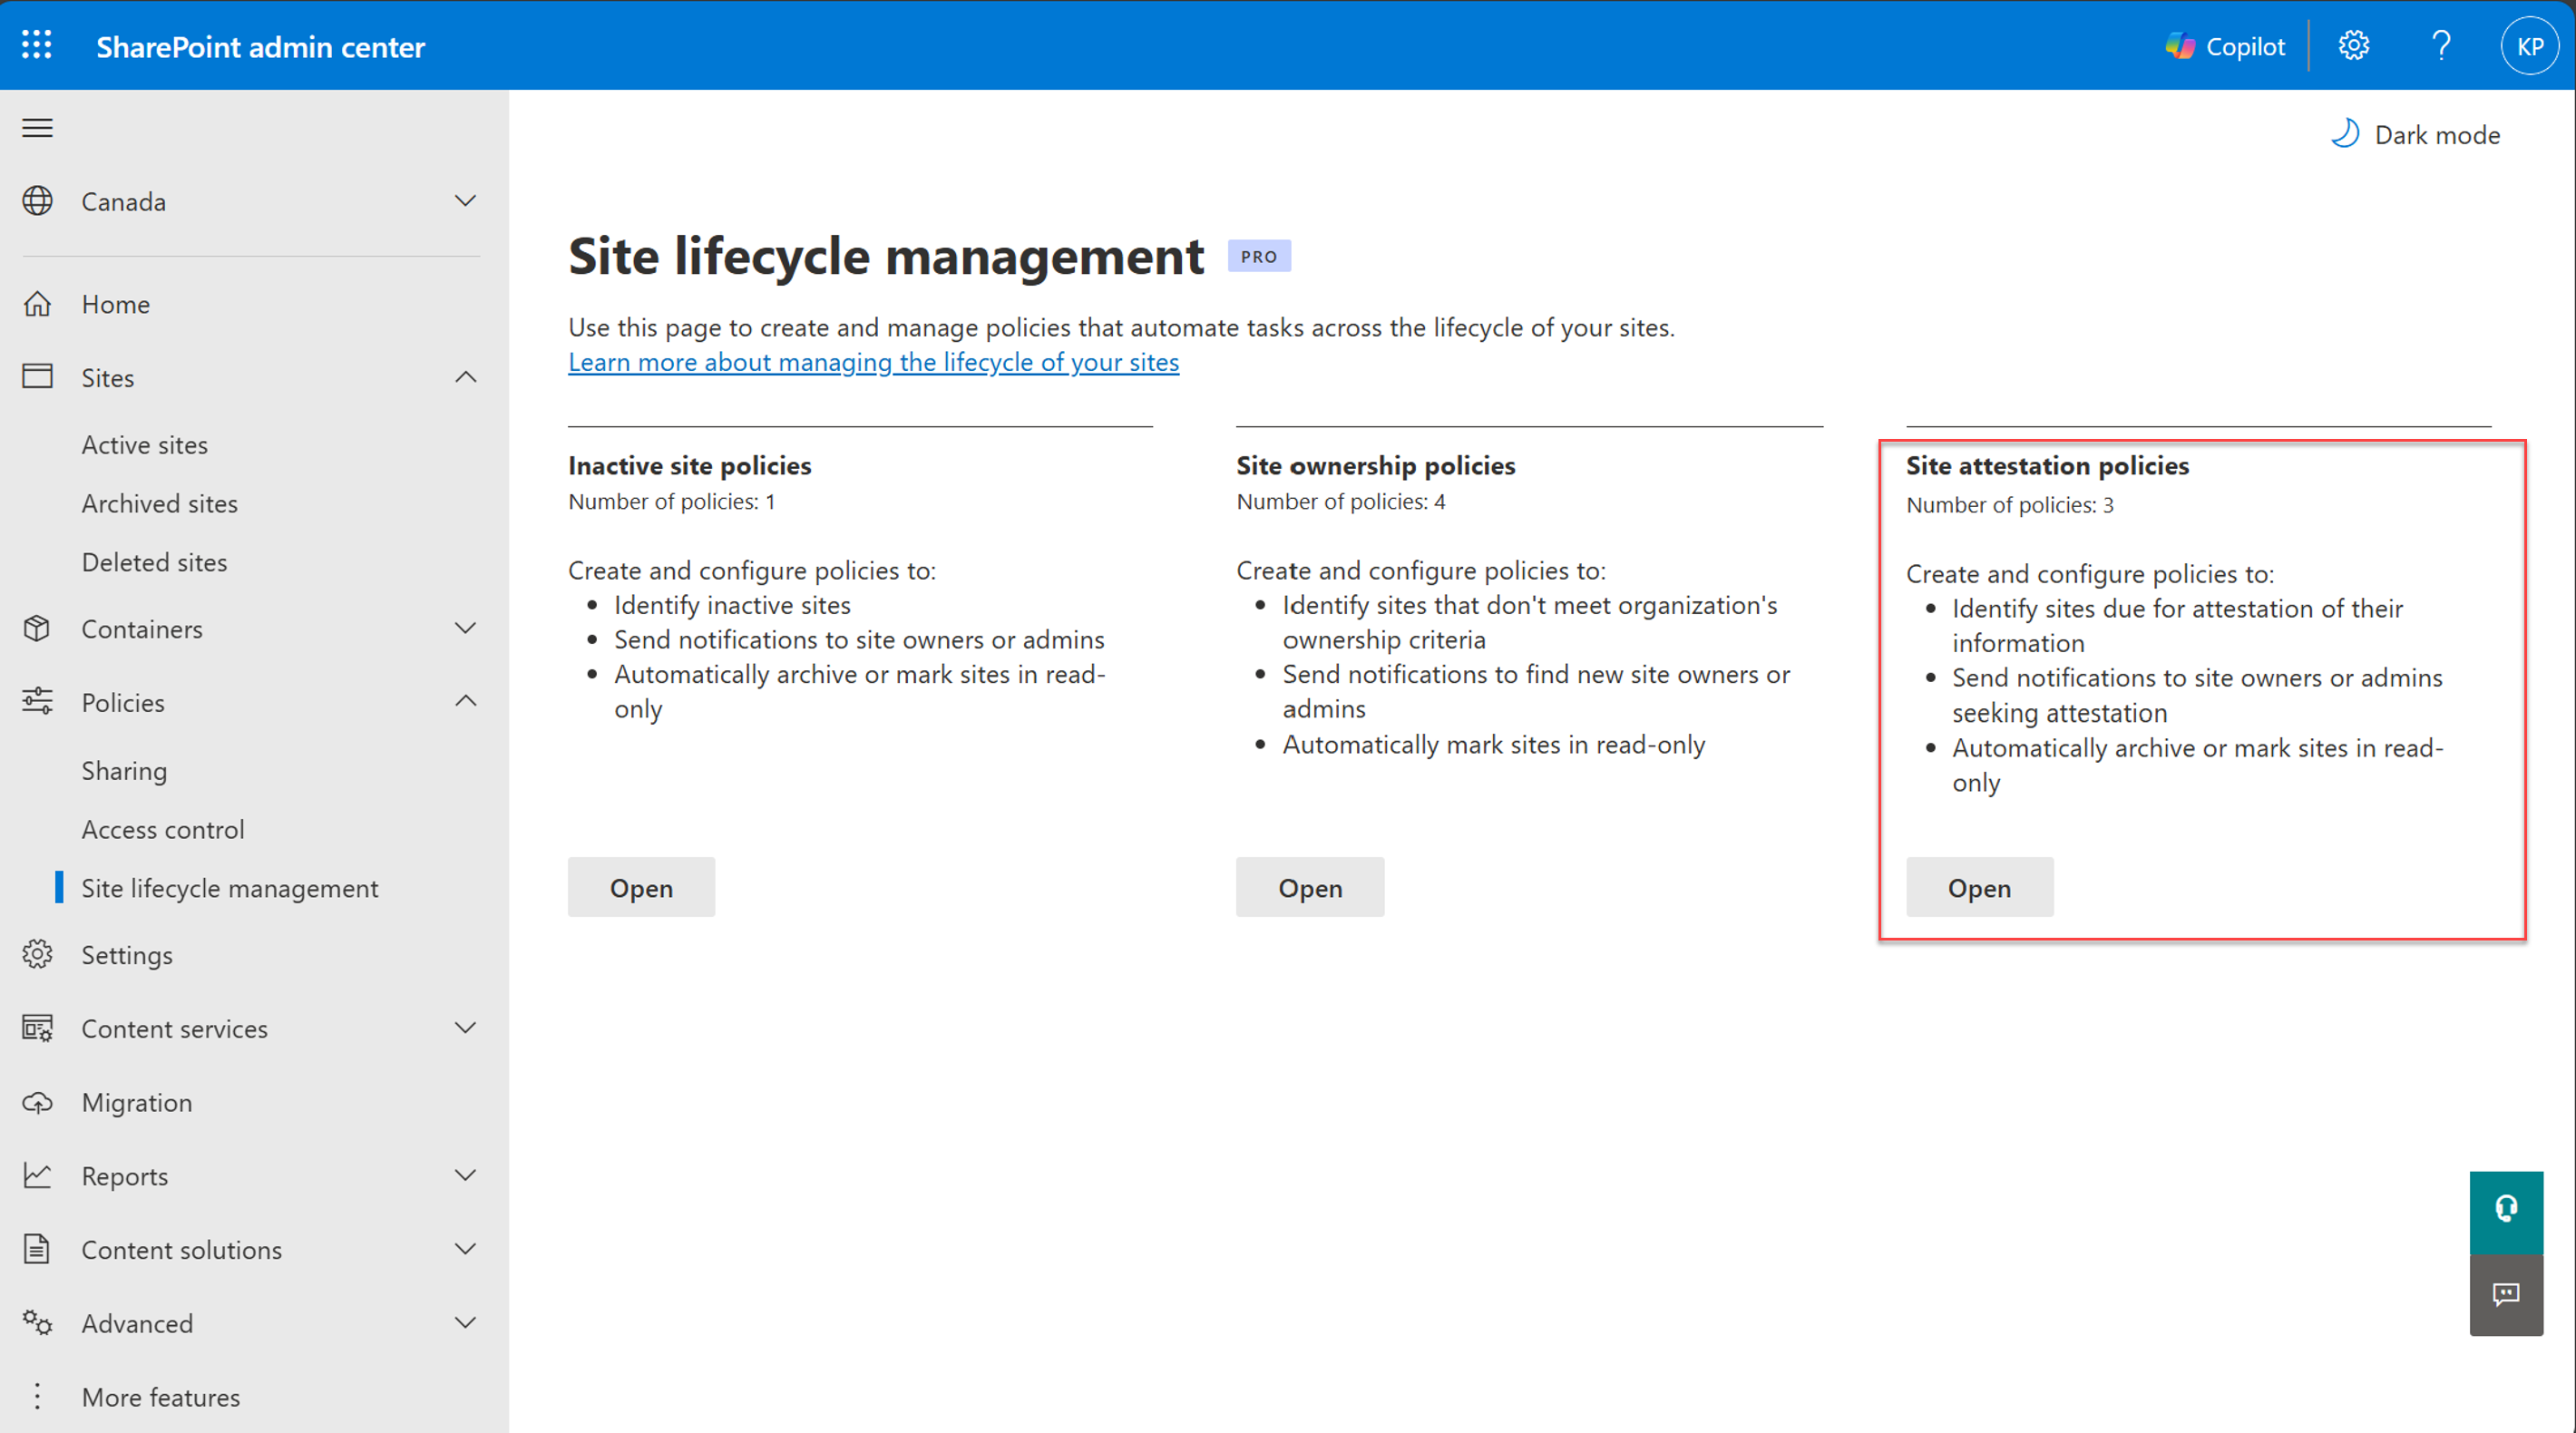2576x1433 pixels.
Task: Open the help question mark icon
Action: coord(2441,45)
